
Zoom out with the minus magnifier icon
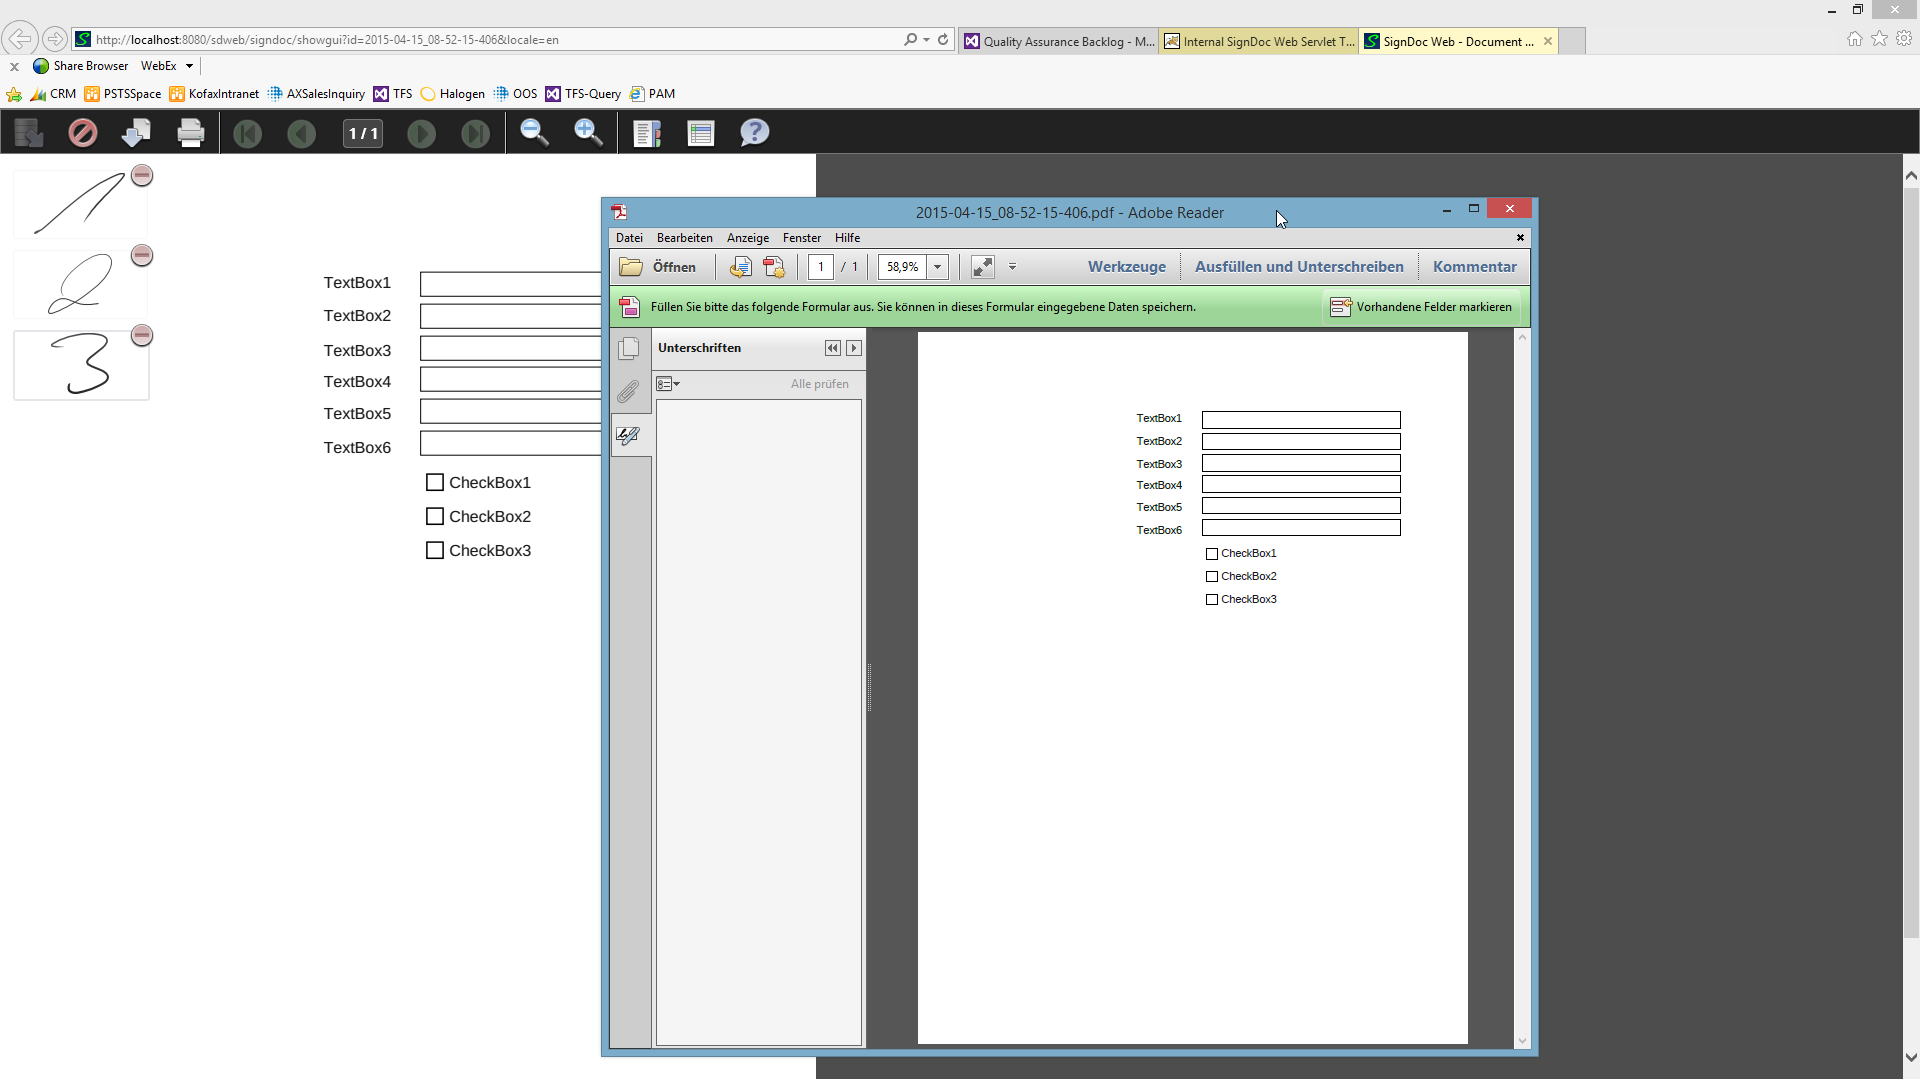(x=534, y=133)
